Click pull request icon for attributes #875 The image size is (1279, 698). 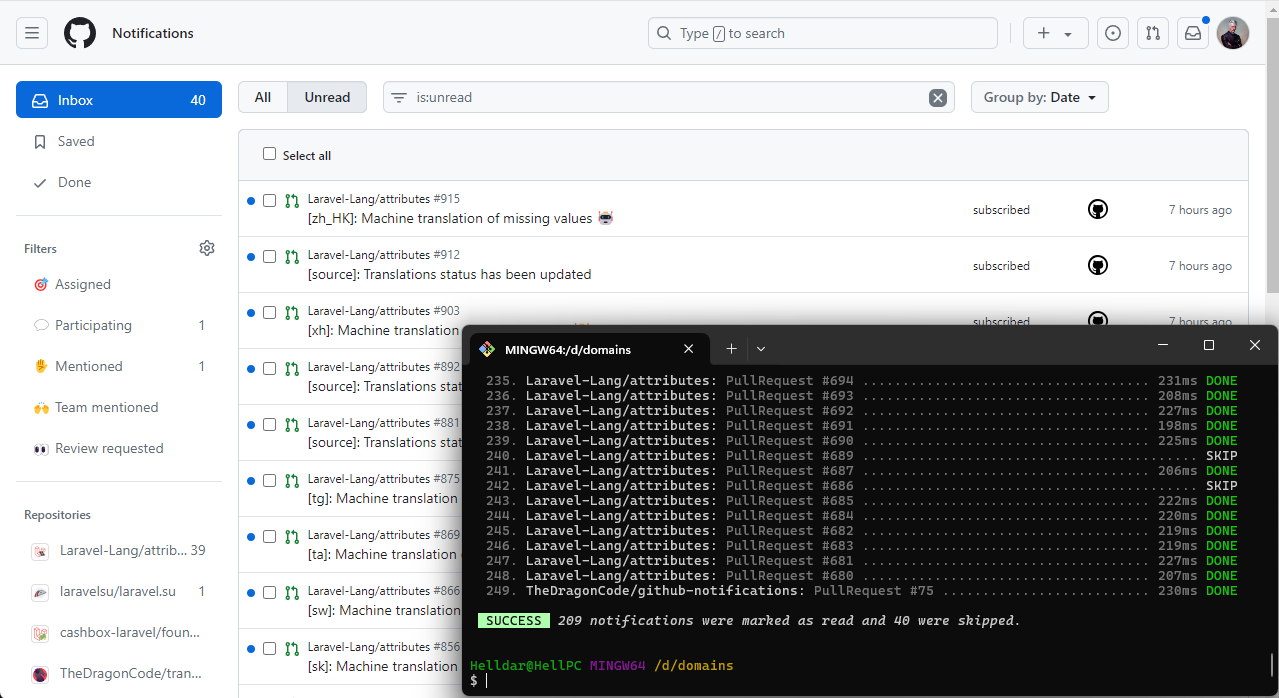click(292, 481)
